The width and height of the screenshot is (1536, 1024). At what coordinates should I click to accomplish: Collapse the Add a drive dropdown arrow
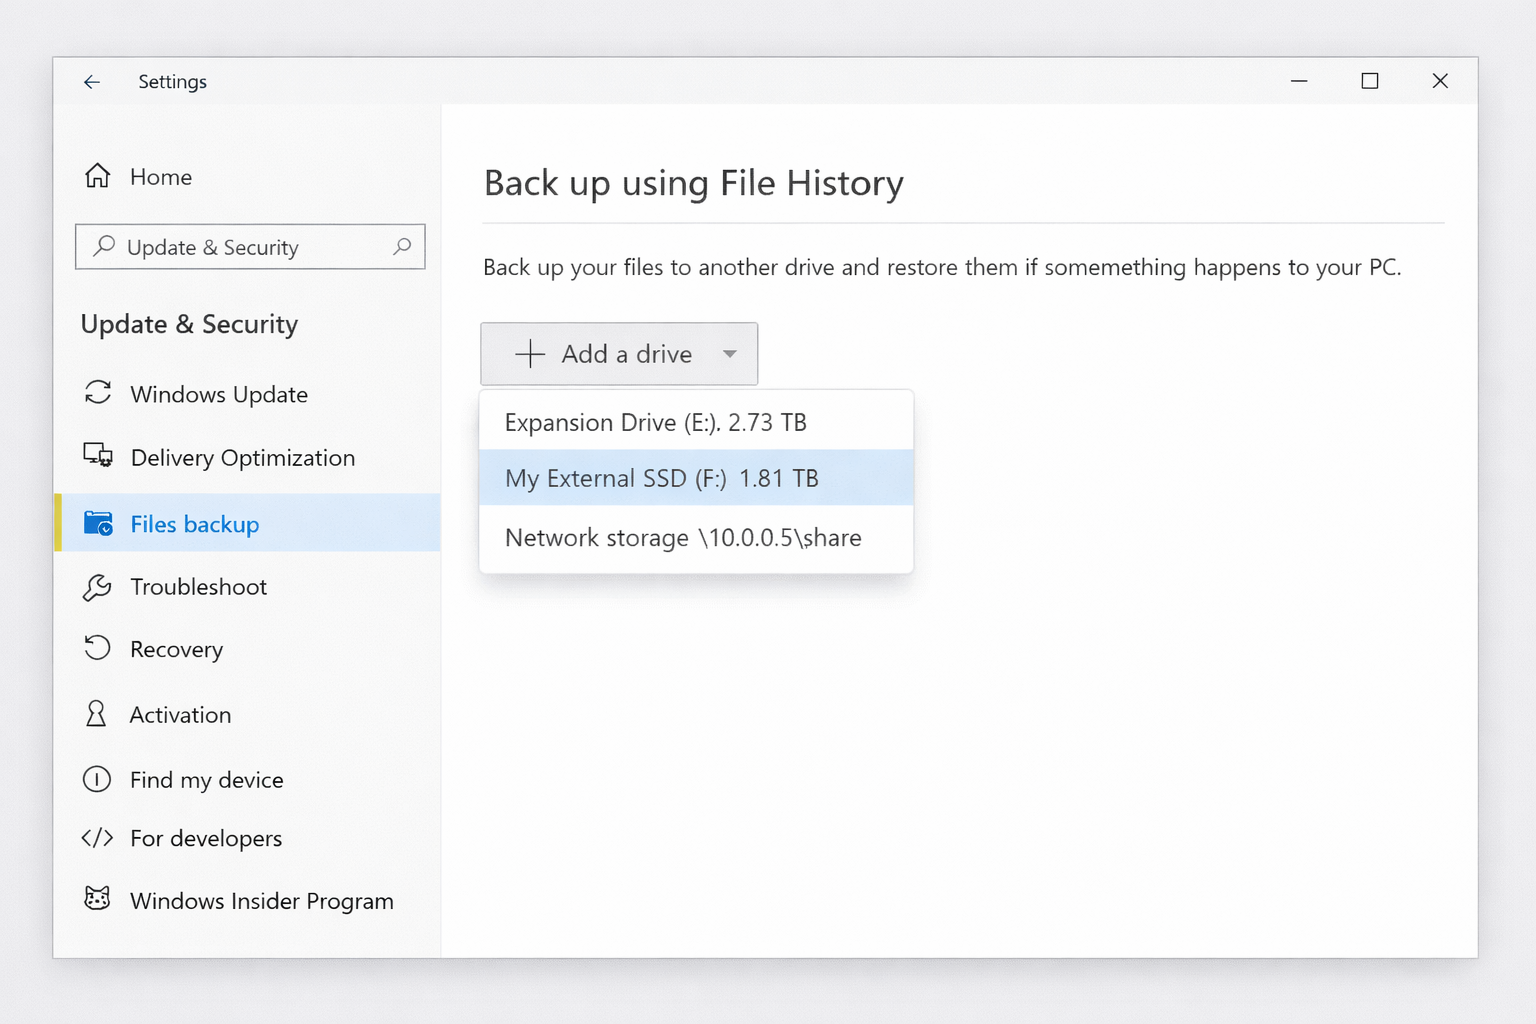730,354
